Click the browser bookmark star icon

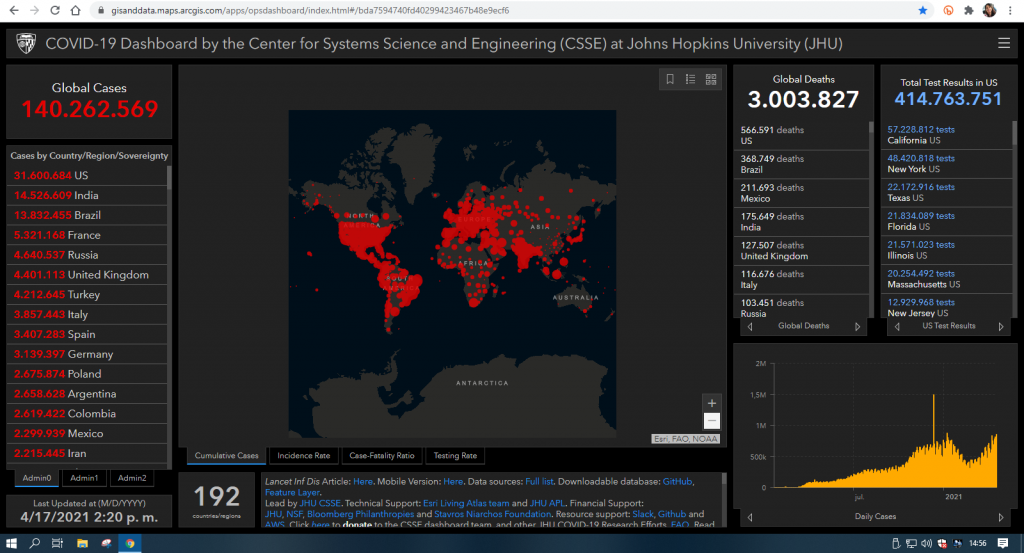tap(922, 10)
